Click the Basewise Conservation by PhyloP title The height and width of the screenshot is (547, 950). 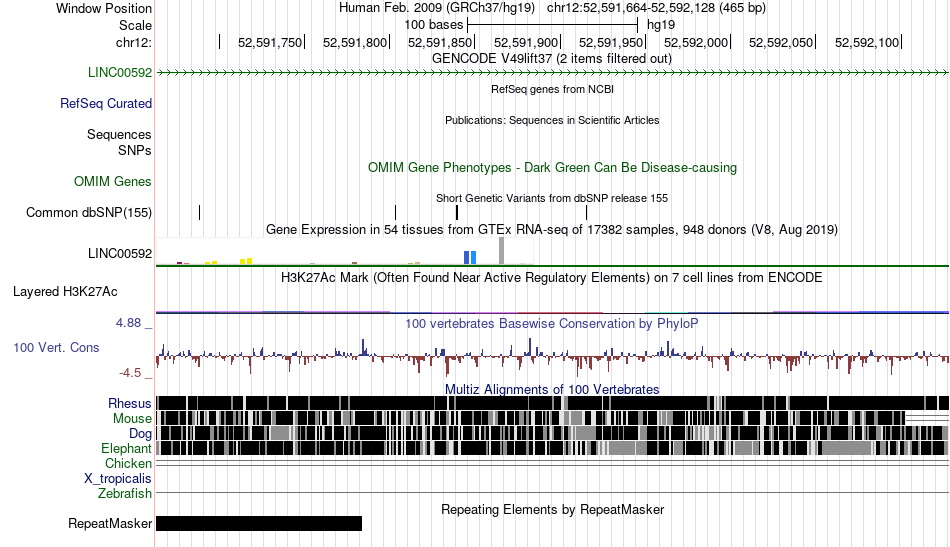point(552,323)
